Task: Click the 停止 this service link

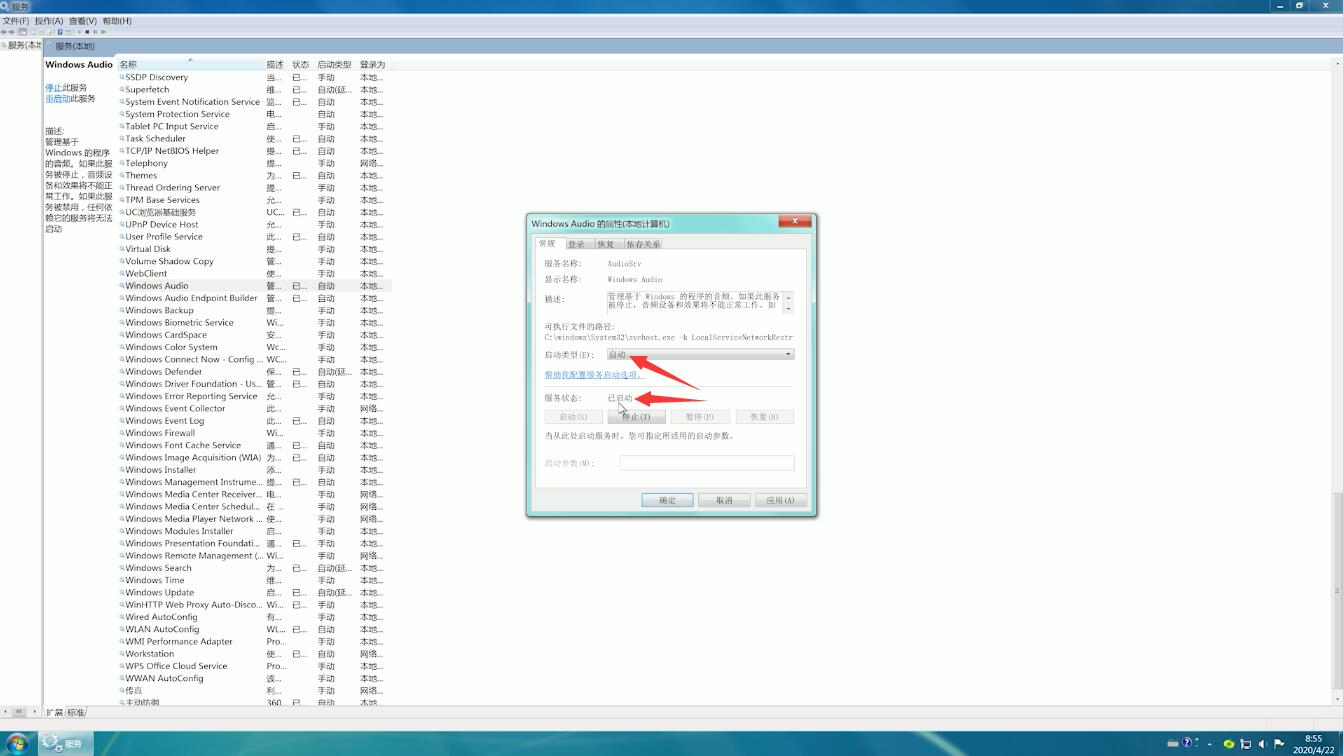Action: (53, 88)
